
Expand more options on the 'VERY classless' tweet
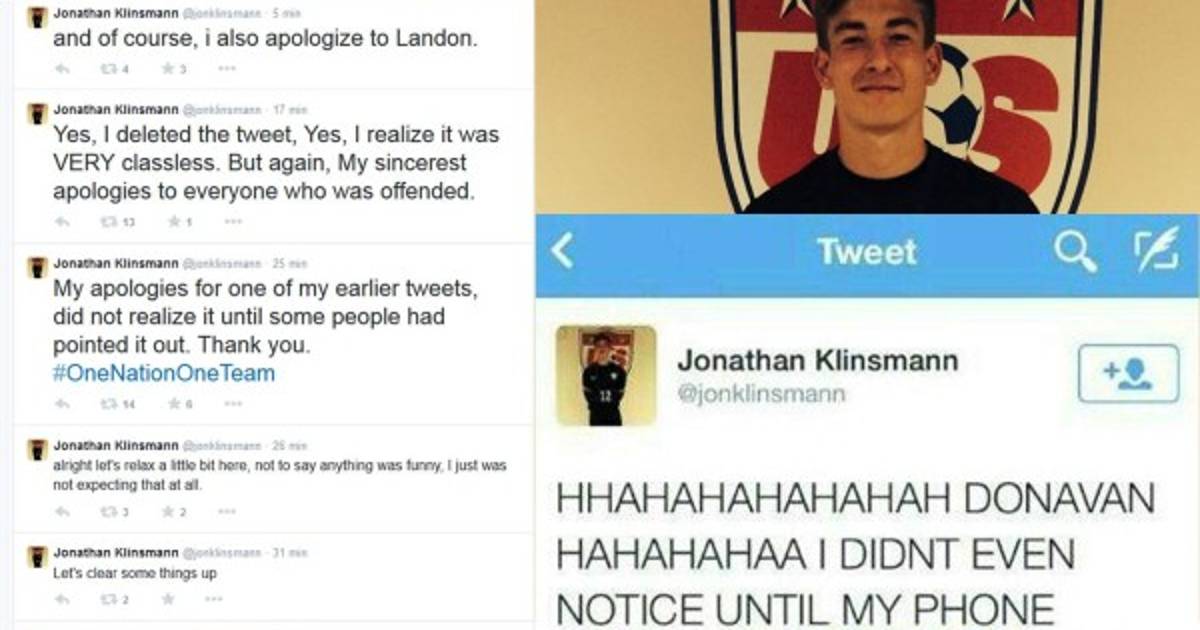point(232,221)
